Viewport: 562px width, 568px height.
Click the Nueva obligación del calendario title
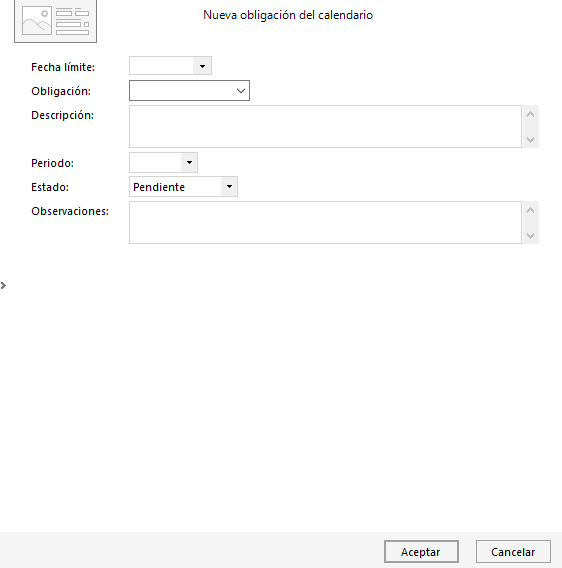point(288,15)
